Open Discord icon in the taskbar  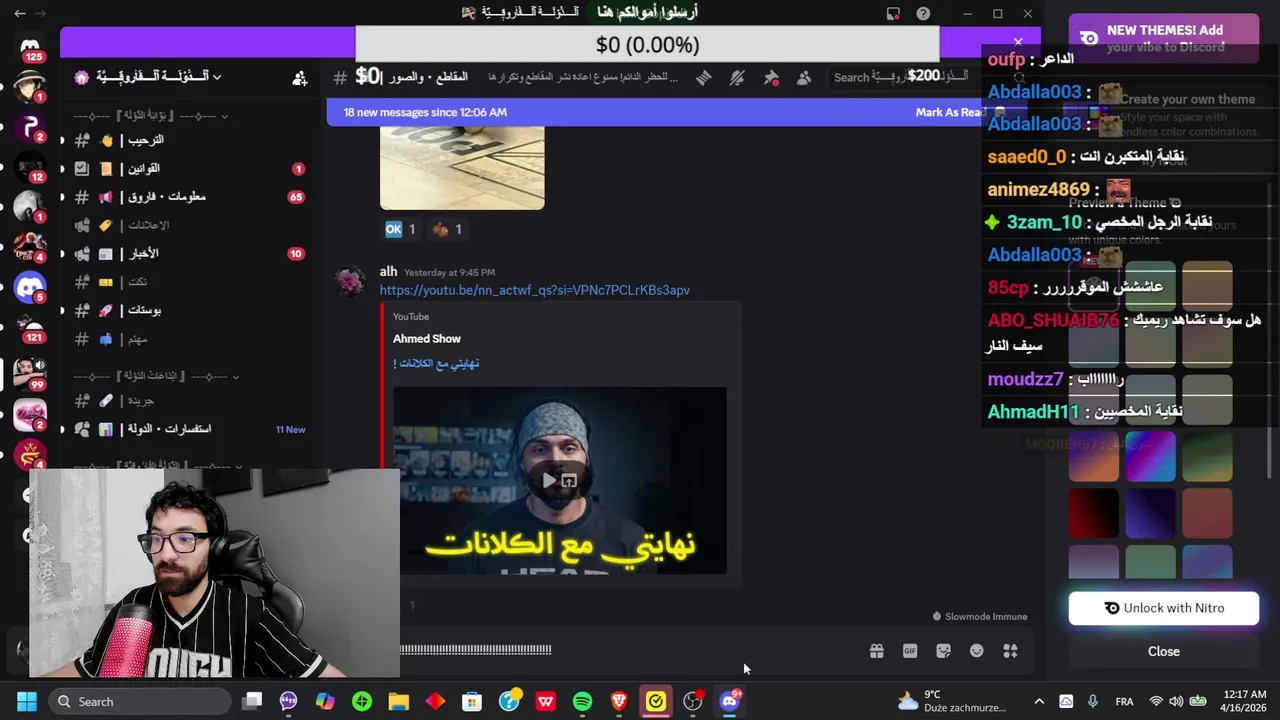(x=729, y=701)
